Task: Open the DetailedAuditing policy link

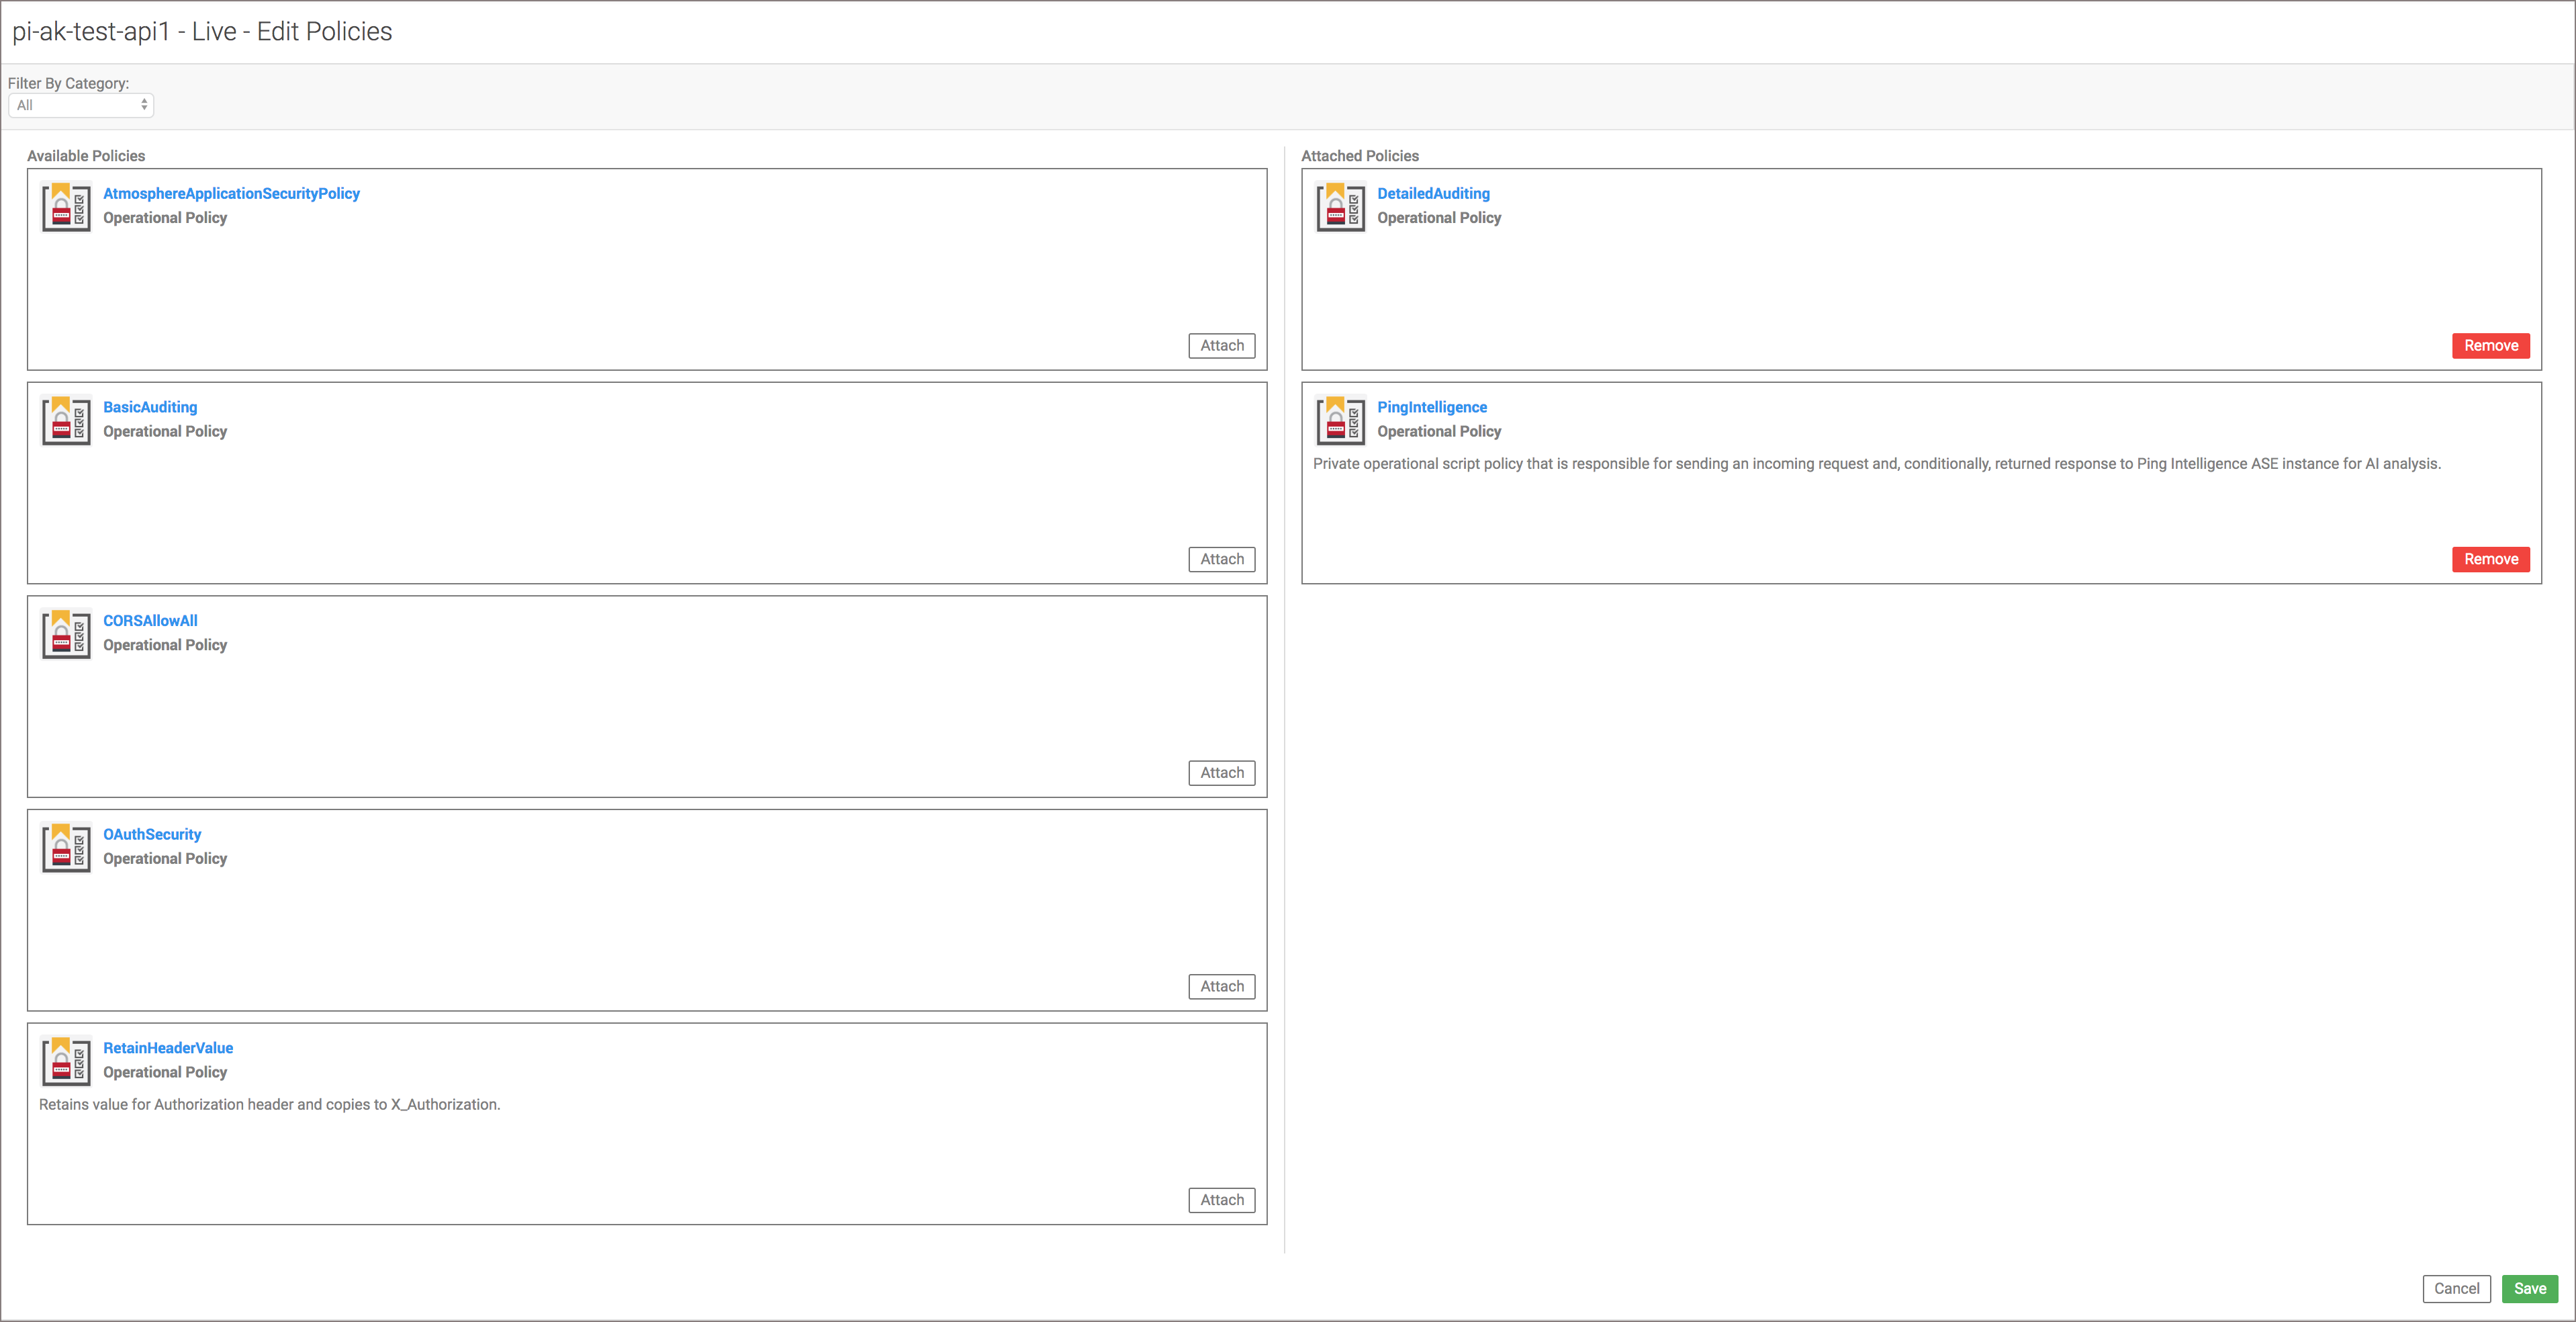Action: tap(1433, 193)
